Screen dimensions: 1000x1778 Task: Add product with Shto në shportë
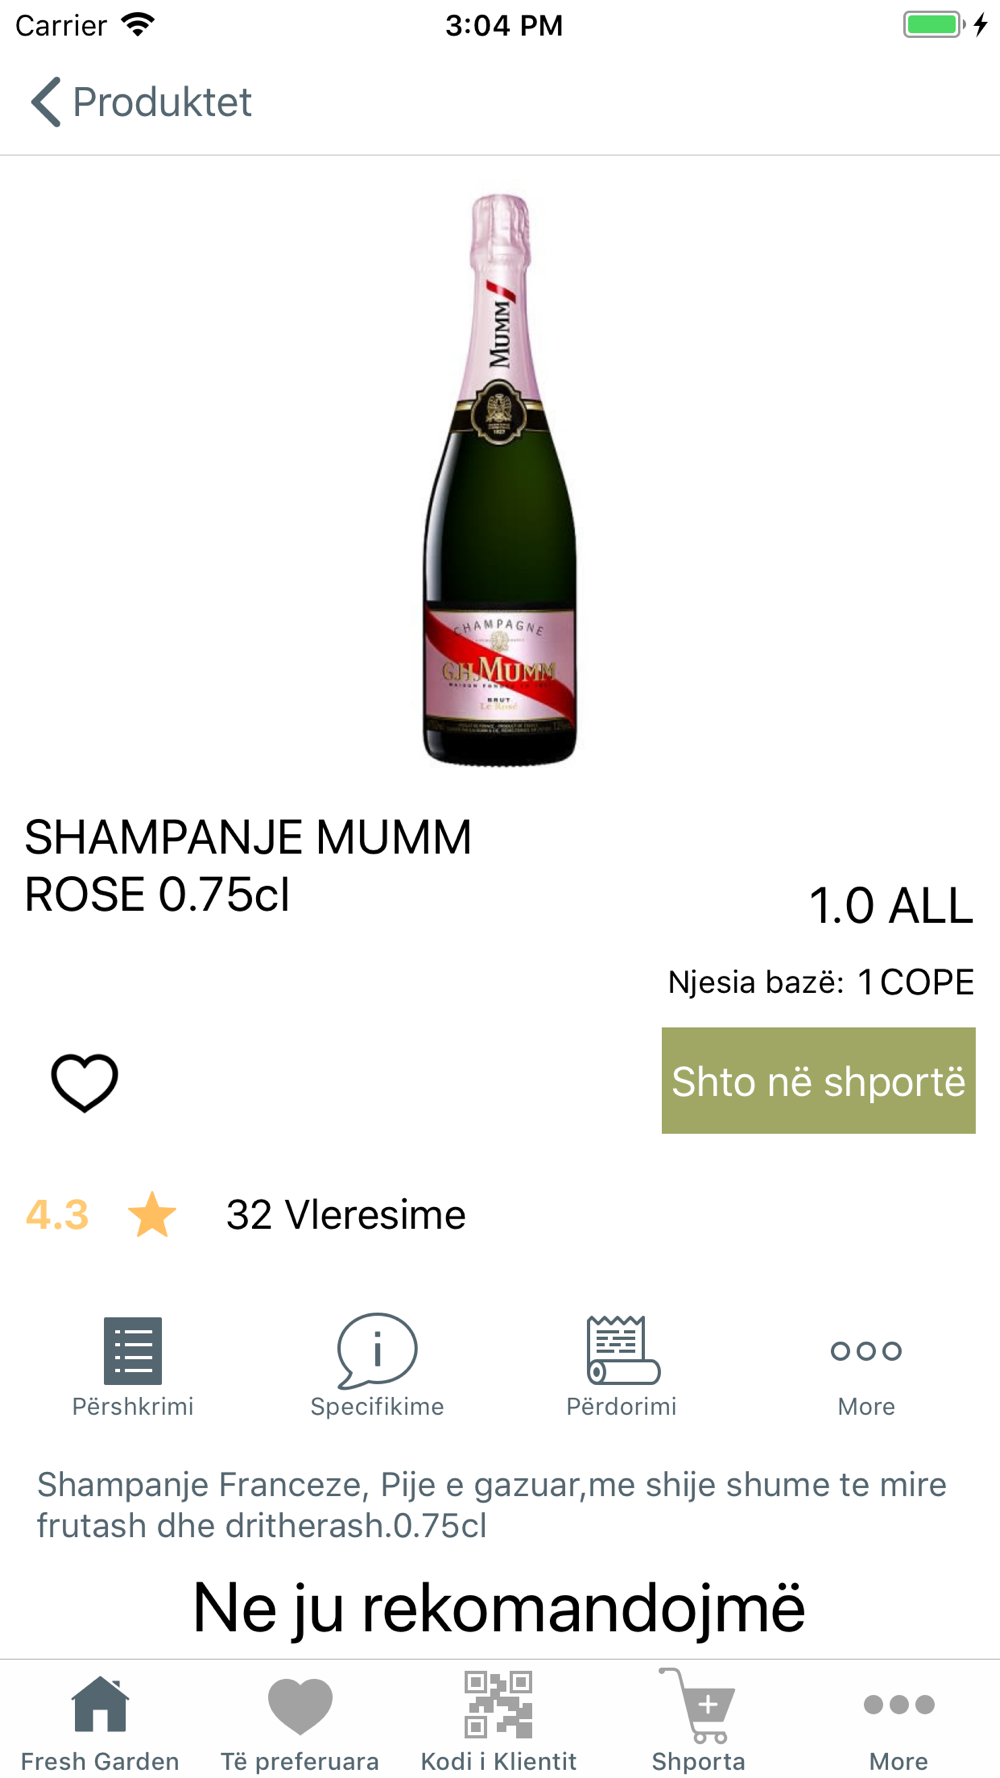[818, 1081]
